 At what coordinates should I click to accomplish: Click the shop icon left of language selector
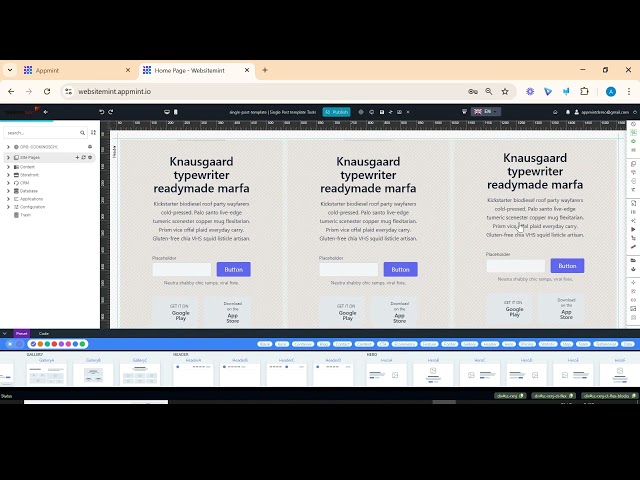pos(464,111)
